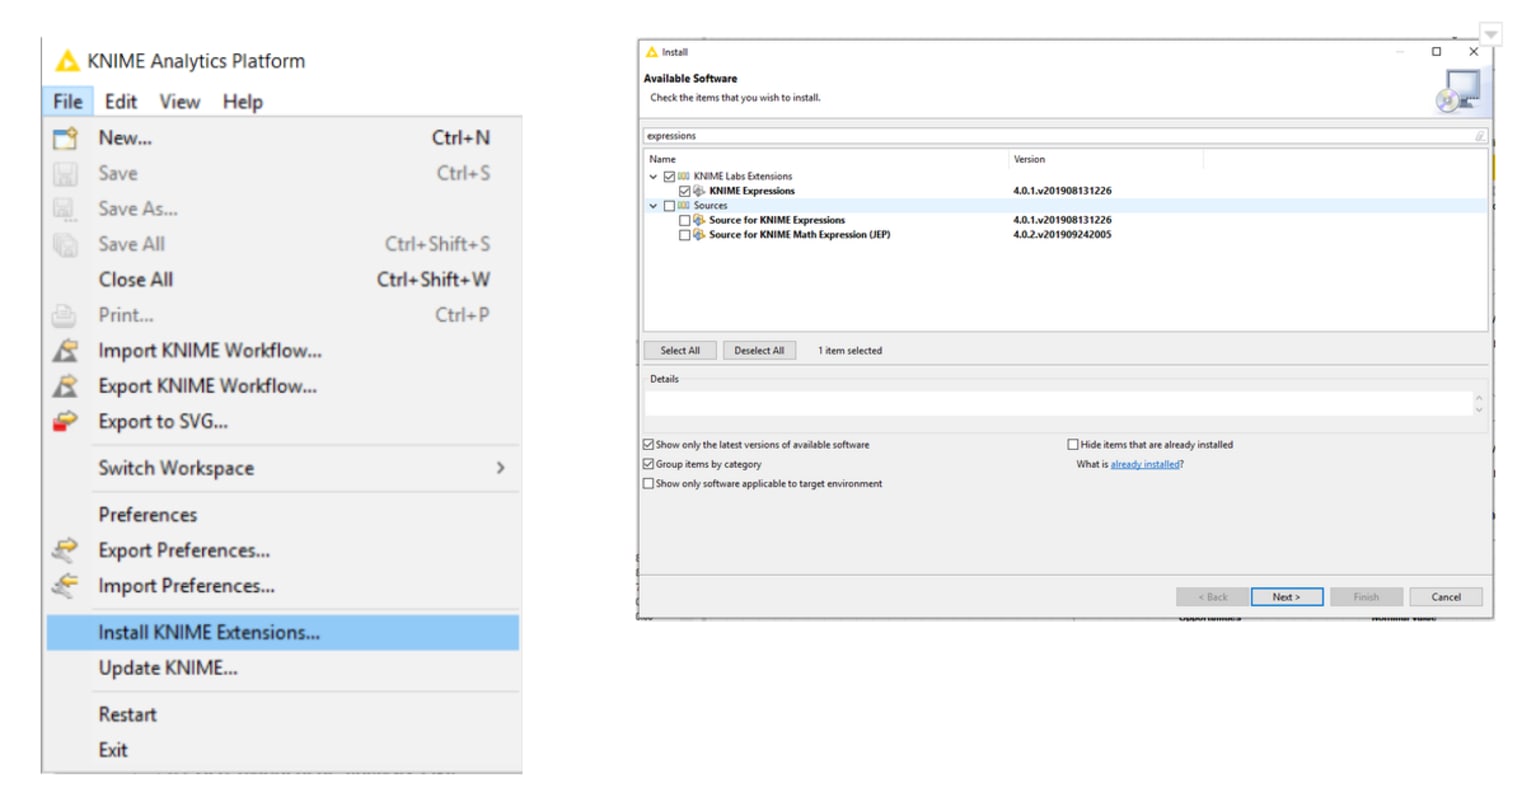Click the Save disk icon in File menu
The width and height of the screenshot is (1536, 797).
coord(65,174)
